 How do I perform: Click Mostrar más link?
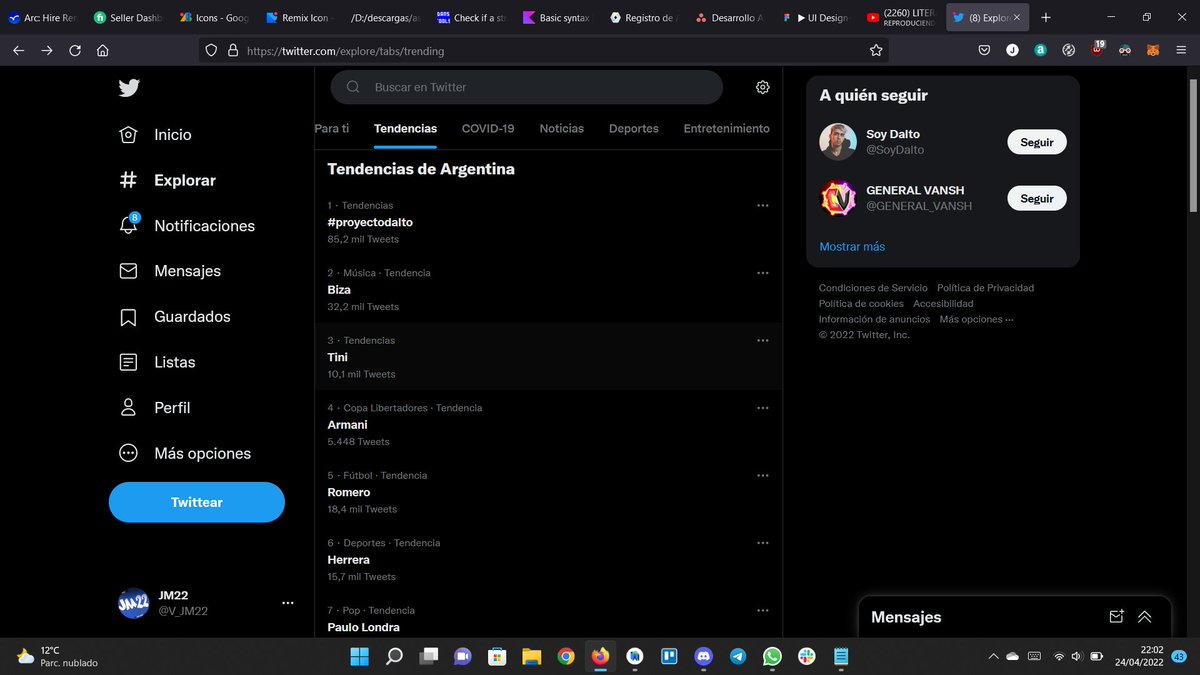852,247
